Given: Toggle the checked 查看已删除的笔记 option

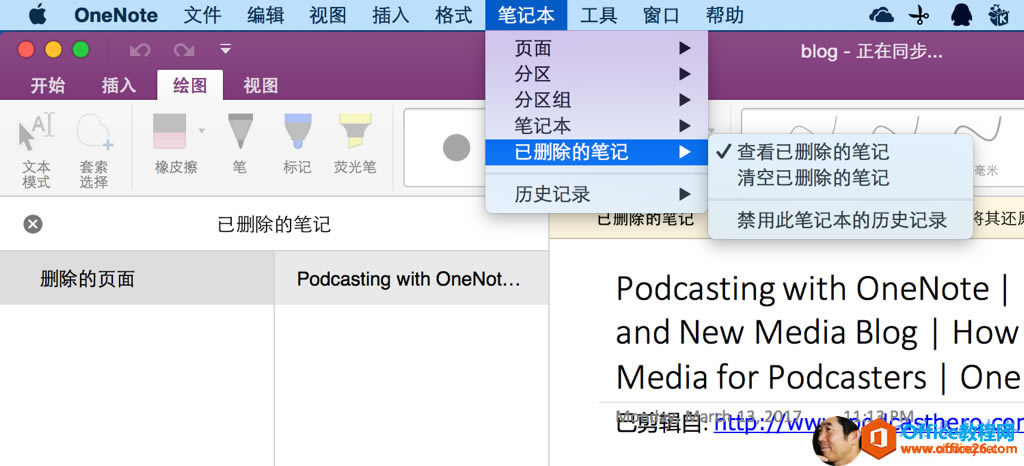Looking at the screenshot, I should tap(841, 152).
